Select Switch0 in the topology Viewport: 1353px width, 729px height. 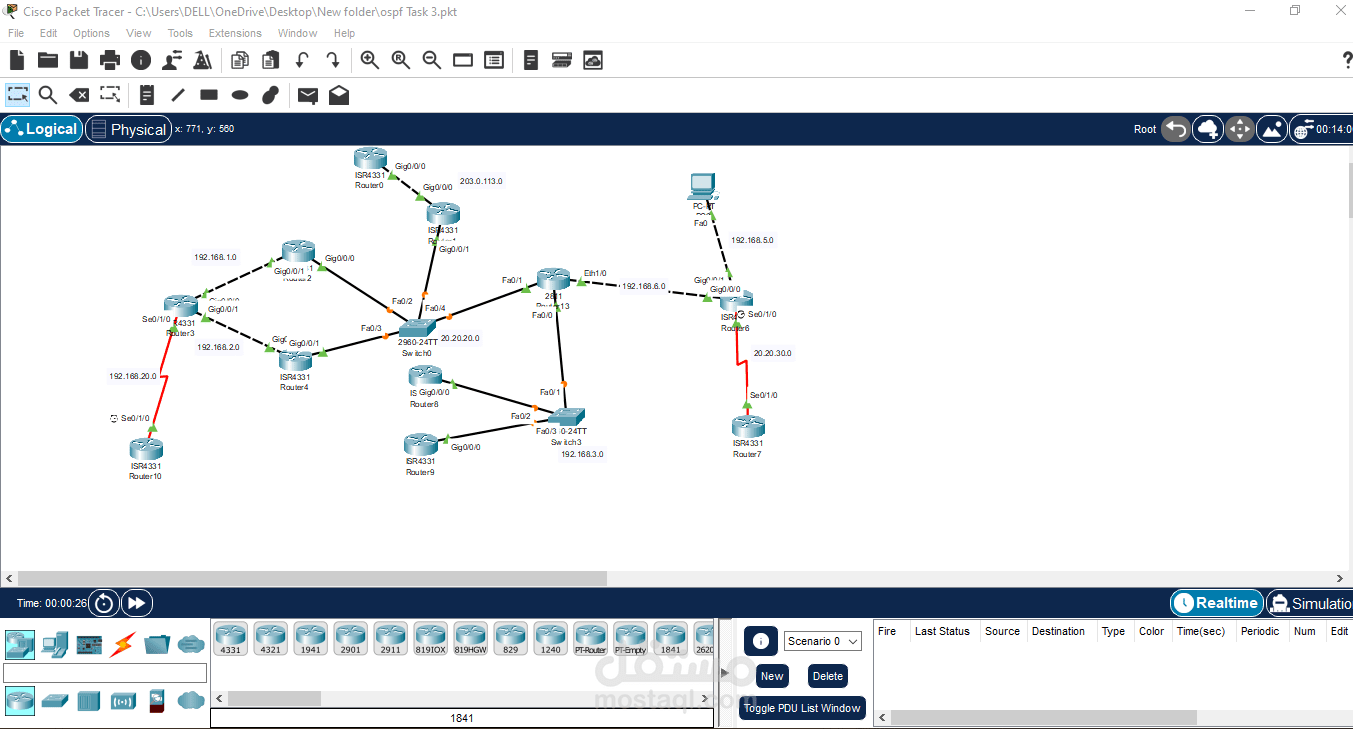point(416,329)
